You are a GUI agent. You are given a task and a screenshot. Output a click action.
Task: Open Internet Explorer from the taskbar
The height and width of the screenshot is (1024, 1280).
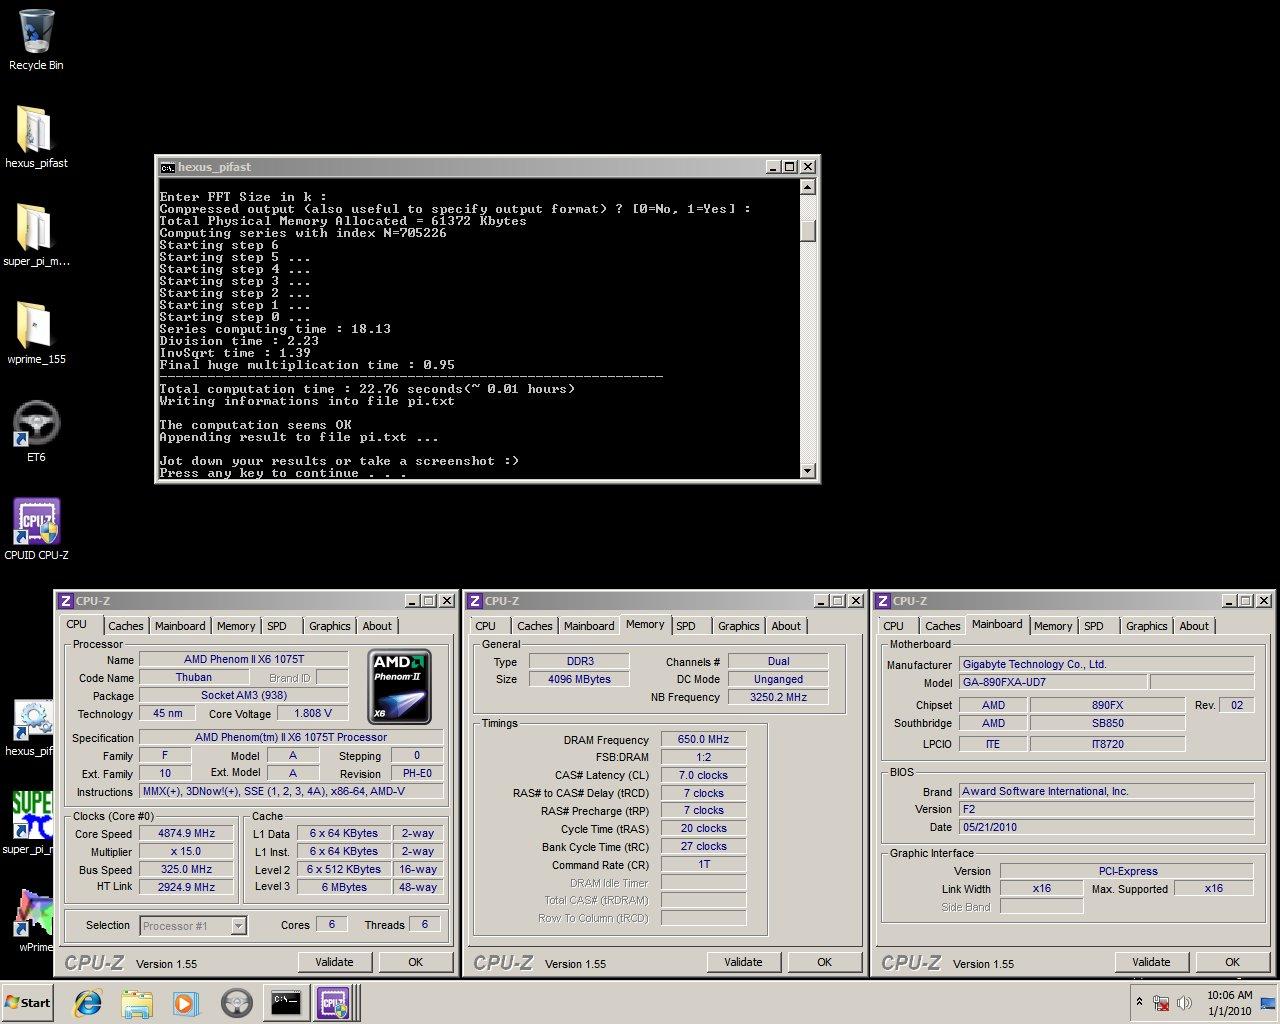click(89, 1003)
